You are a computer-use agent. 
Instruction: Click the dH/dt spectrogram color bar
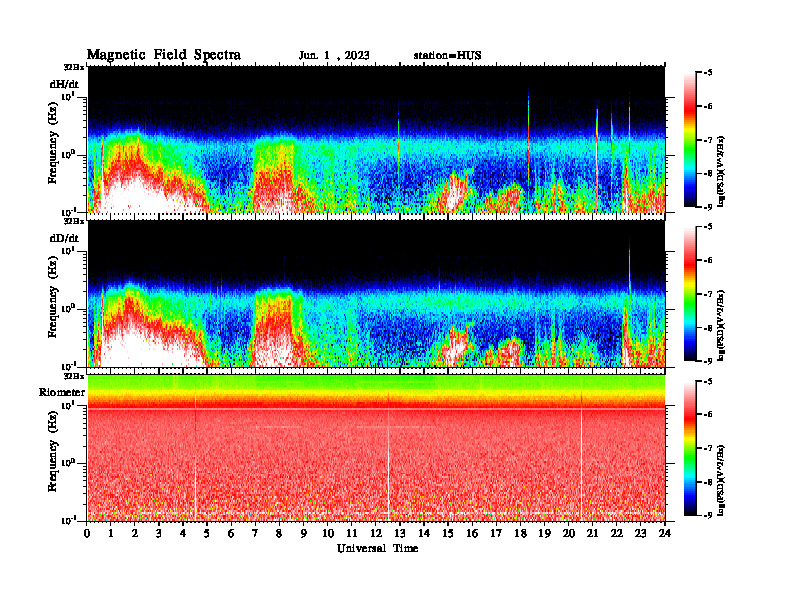(690, 139)
